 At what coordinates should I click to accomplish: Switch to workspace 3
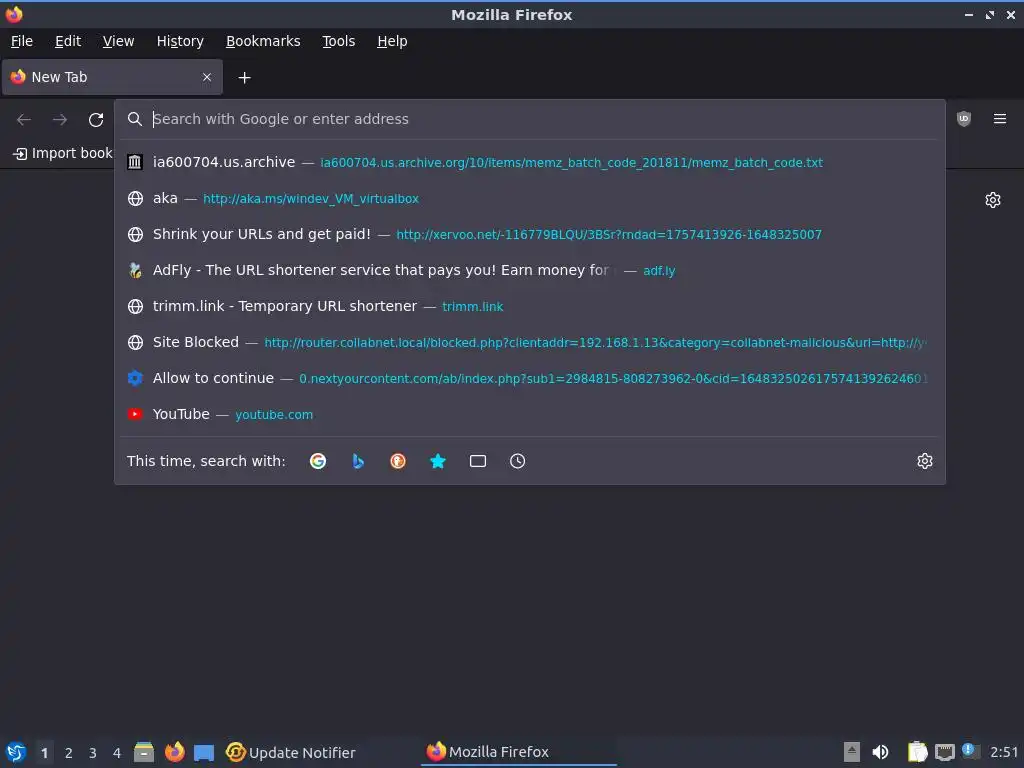(x=93, y=753)
